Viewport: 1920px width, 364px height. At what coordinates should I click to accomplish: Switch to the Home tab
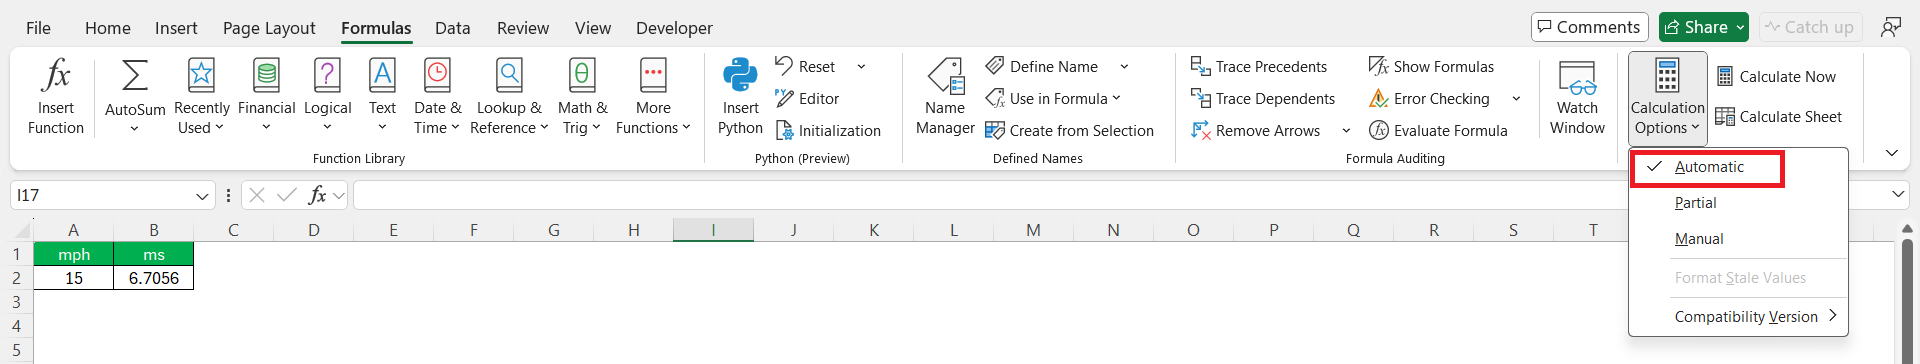107,28
